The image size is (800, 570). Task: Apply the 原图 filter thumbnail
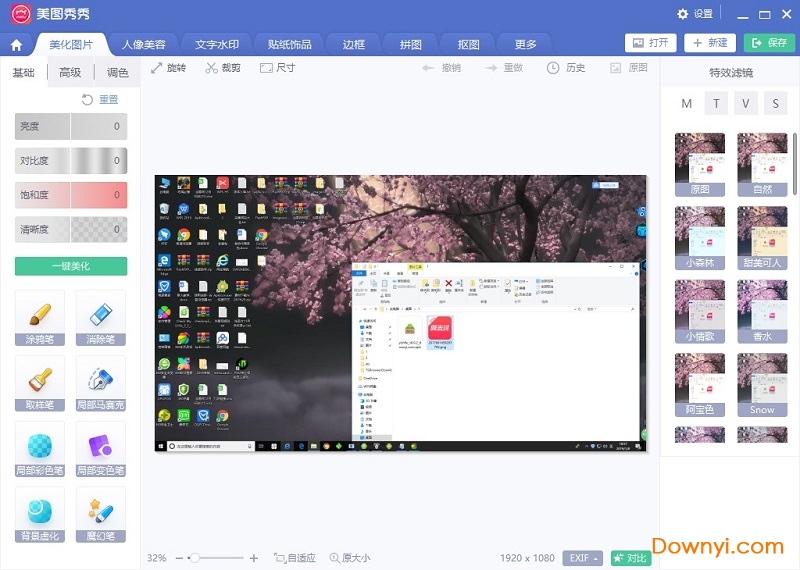tap(700, 164)
